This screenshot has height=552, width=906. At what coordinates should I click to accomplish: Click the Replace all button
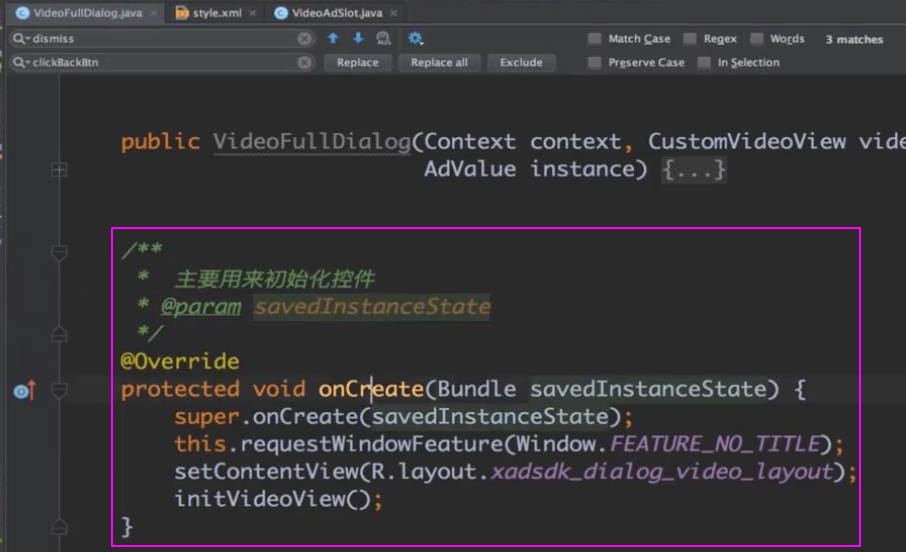click(x=439, y=62)
